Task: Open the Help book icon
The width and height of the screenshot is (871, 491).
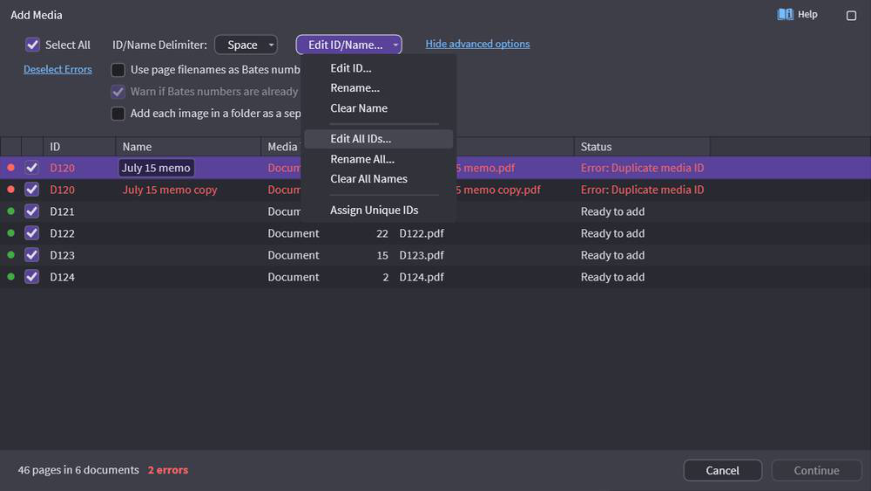Action: (x=785, y=14)
